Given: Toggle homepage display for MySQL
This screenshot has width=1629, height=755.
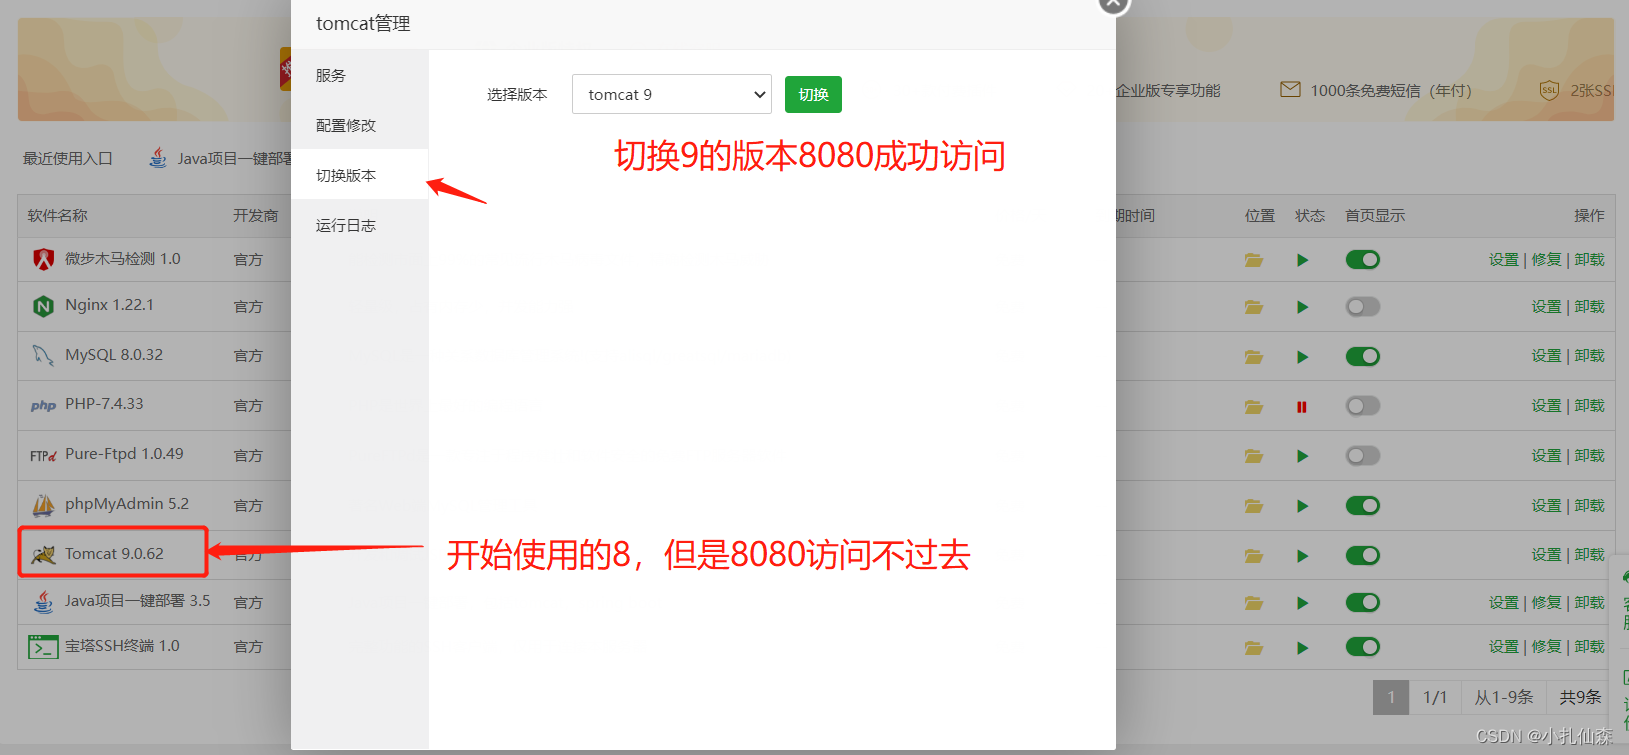Looking at the screenshot, I should [1362, 357].
